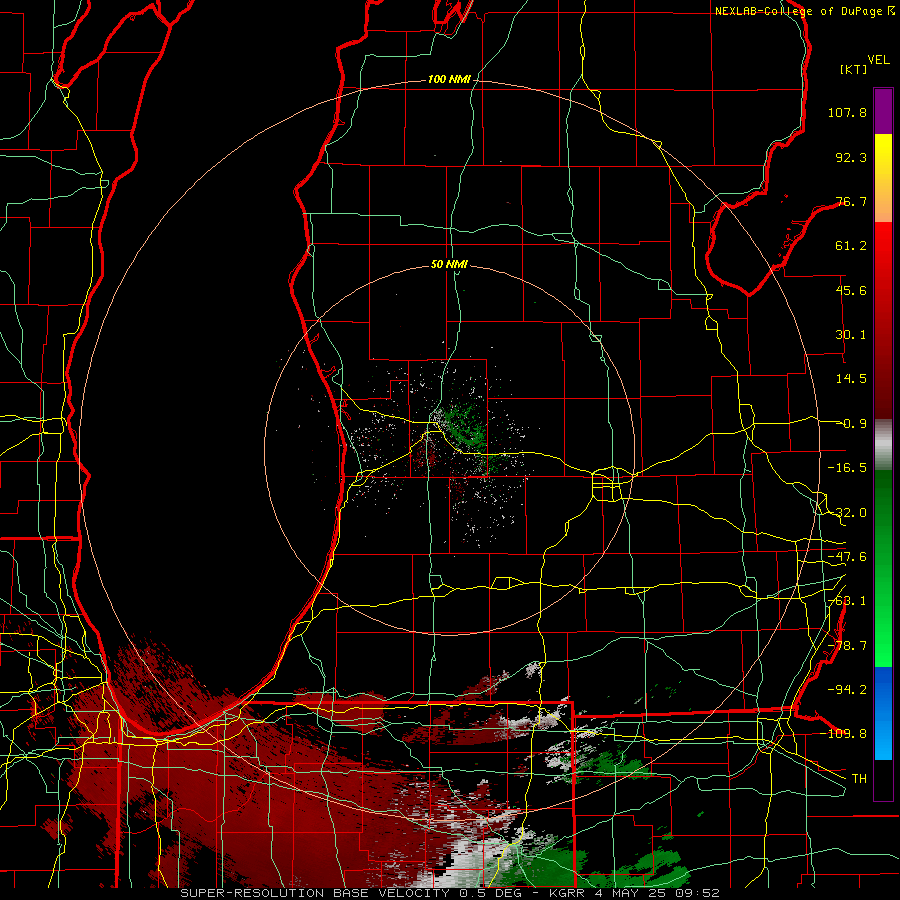
Task: Pick the yellow-orange segment of the color bar
Action: point(883,178)
